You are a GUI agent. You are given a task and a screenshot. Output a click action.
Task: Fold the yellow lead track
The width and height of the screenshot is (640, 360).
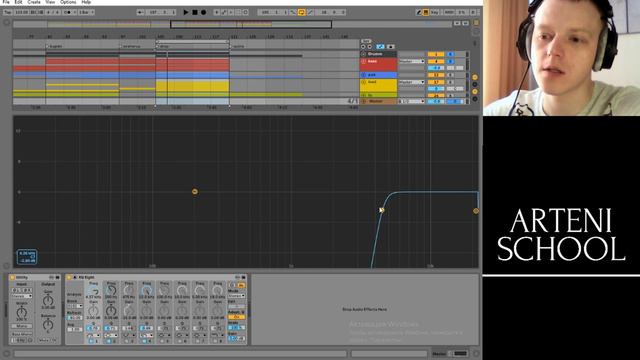[363, 82]
